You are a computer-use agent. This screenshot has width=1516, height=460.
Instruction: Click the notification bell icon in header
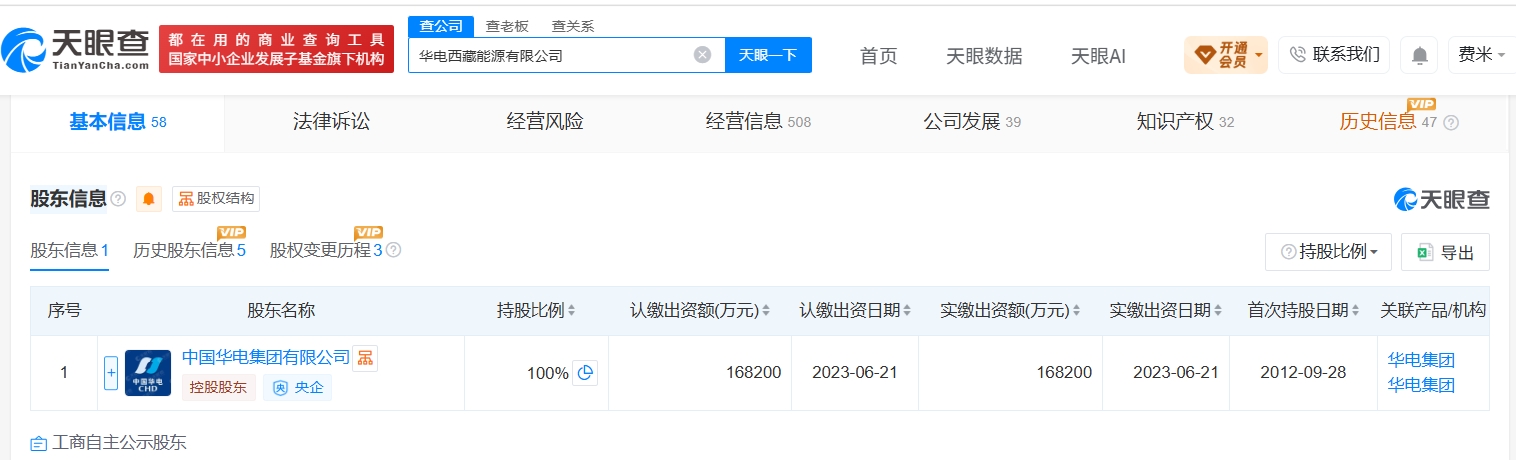point(1419,55)
